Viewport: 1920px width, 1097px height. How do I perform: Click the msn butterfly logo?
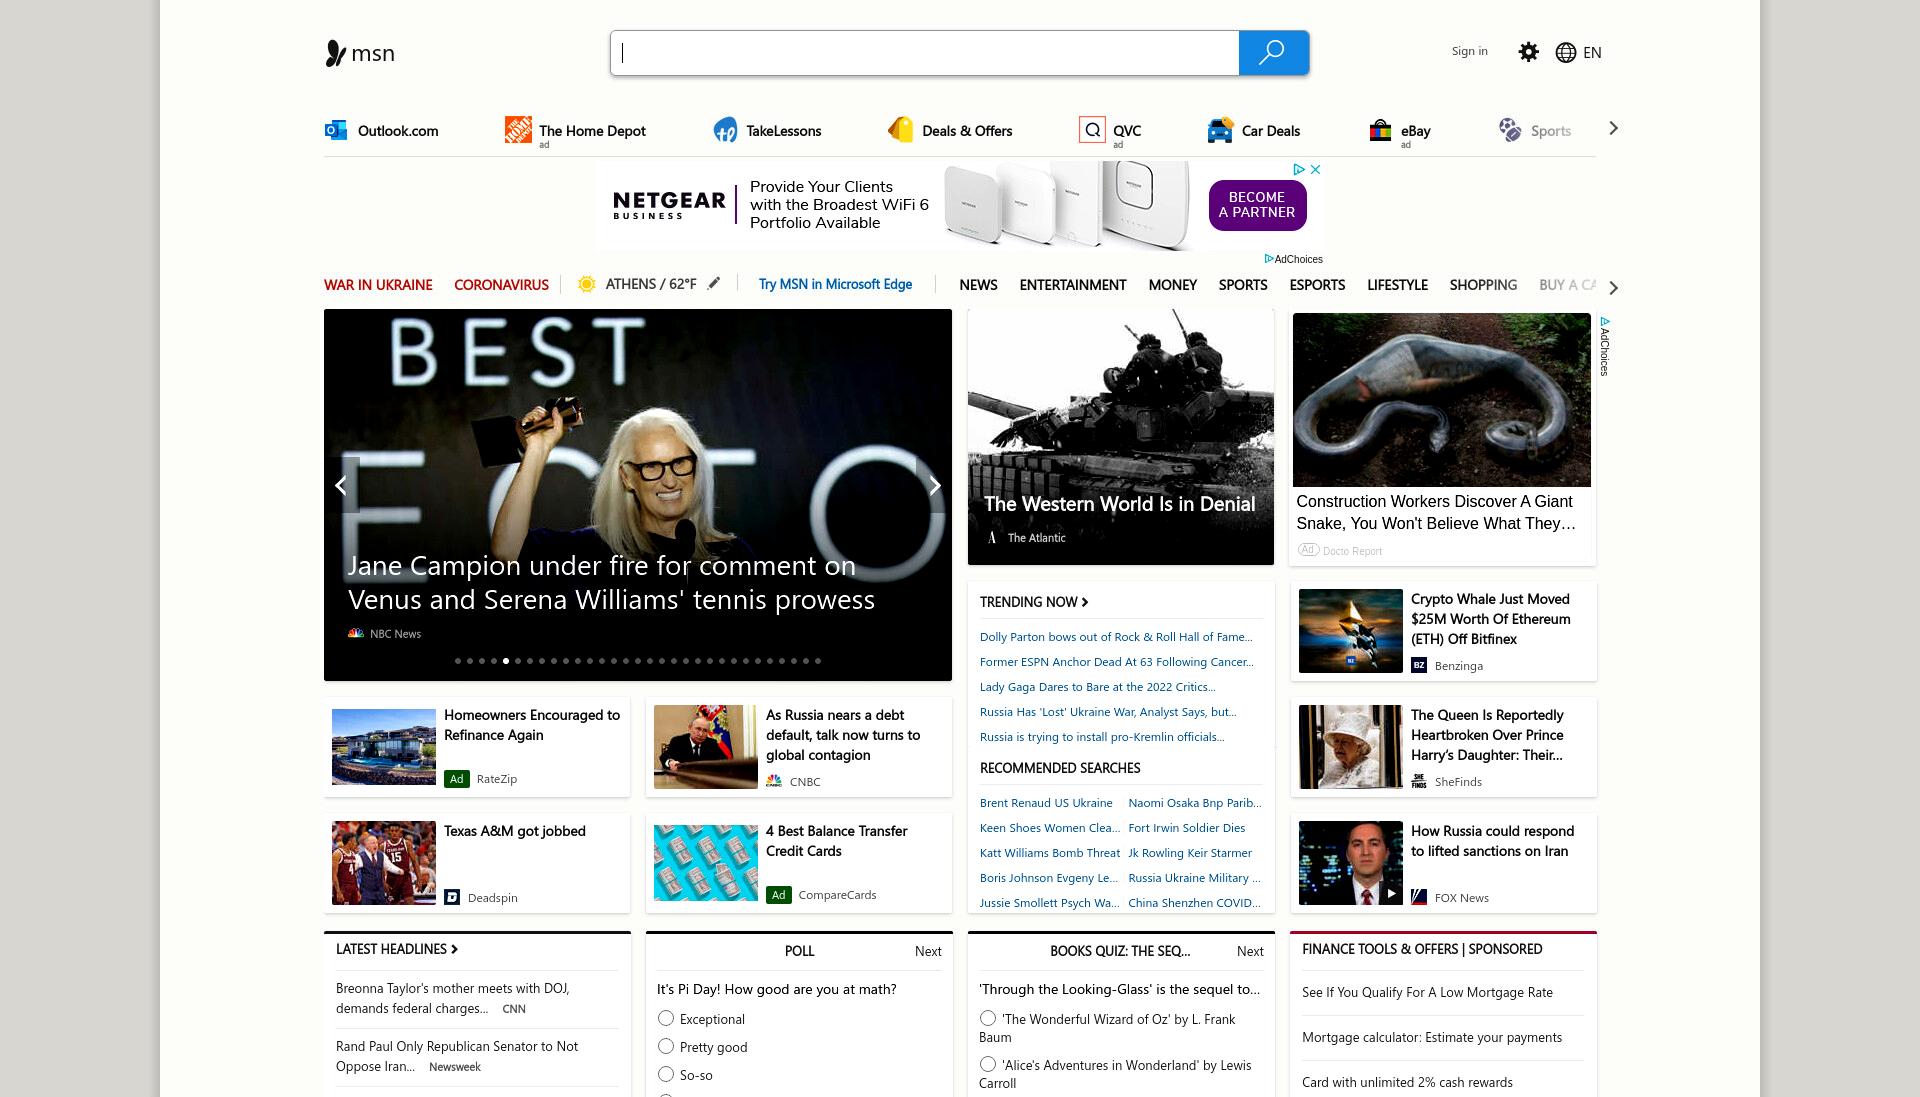click(x=335, y=53)
